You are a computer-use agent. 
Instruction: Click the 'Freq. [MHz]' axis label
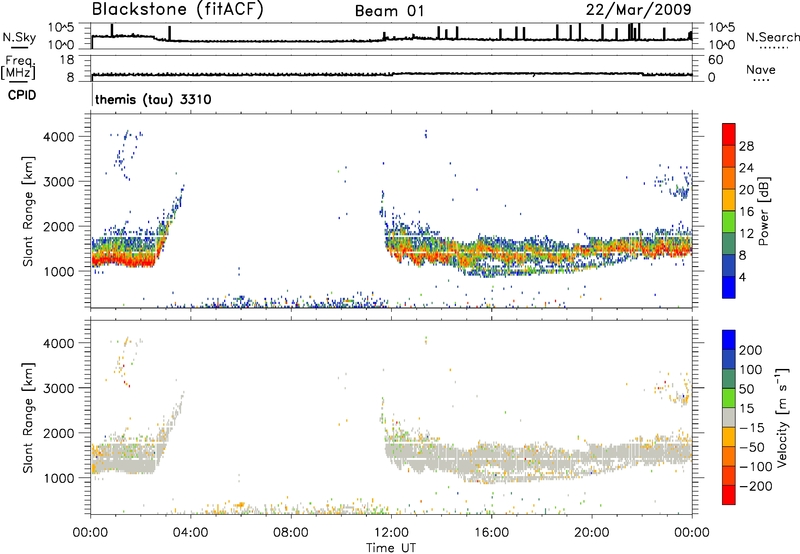click(x=18, y=68)
